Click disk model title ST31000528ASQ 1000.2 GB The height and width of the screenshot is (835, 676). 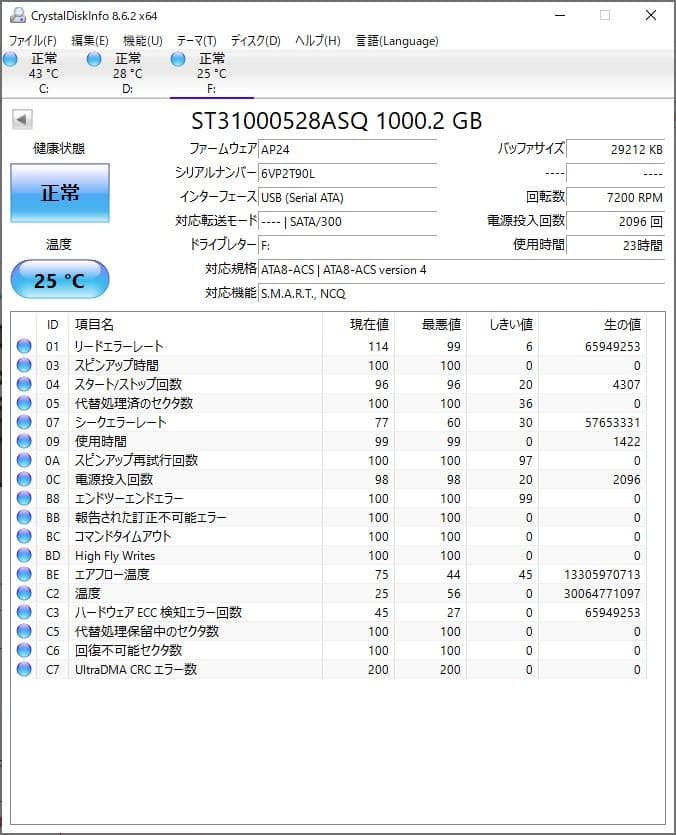click(x=337, y=121)
